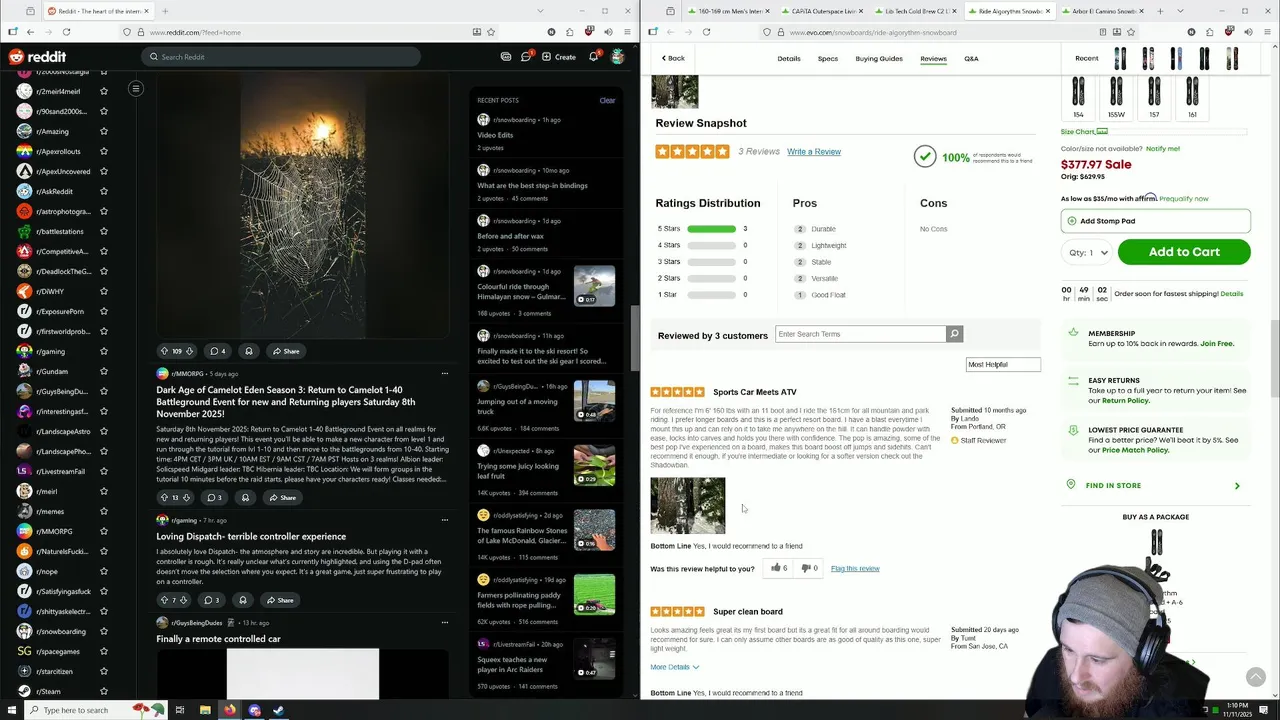Click Add to Cart button

(x=1184, y=252)
